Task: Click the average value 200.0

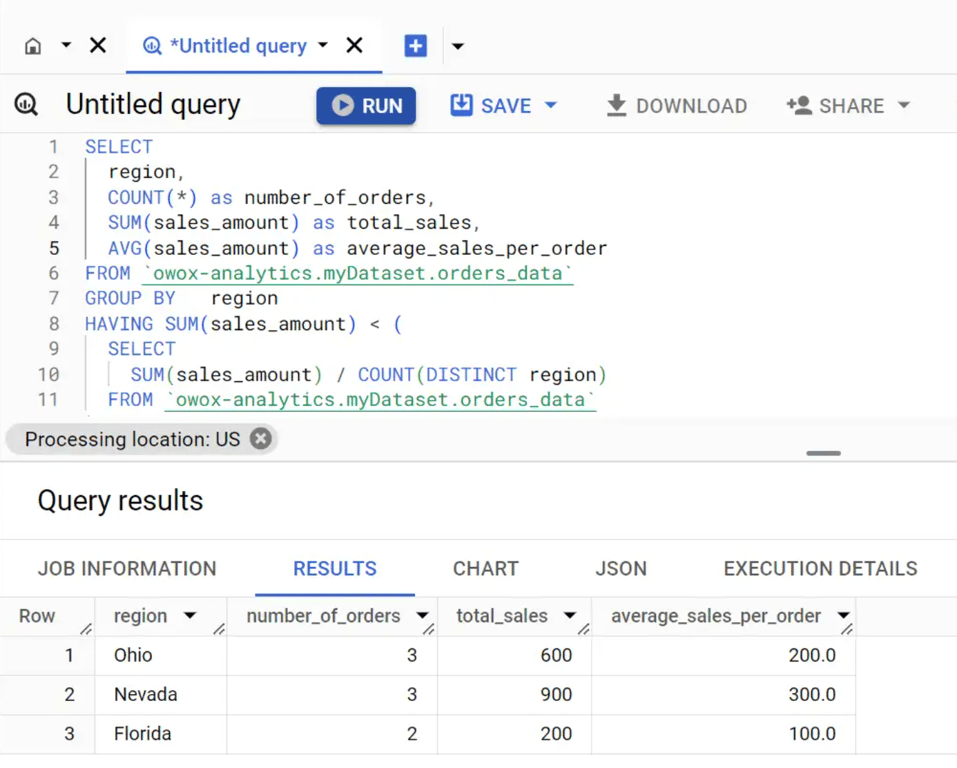Action: [x=812, y=655]
